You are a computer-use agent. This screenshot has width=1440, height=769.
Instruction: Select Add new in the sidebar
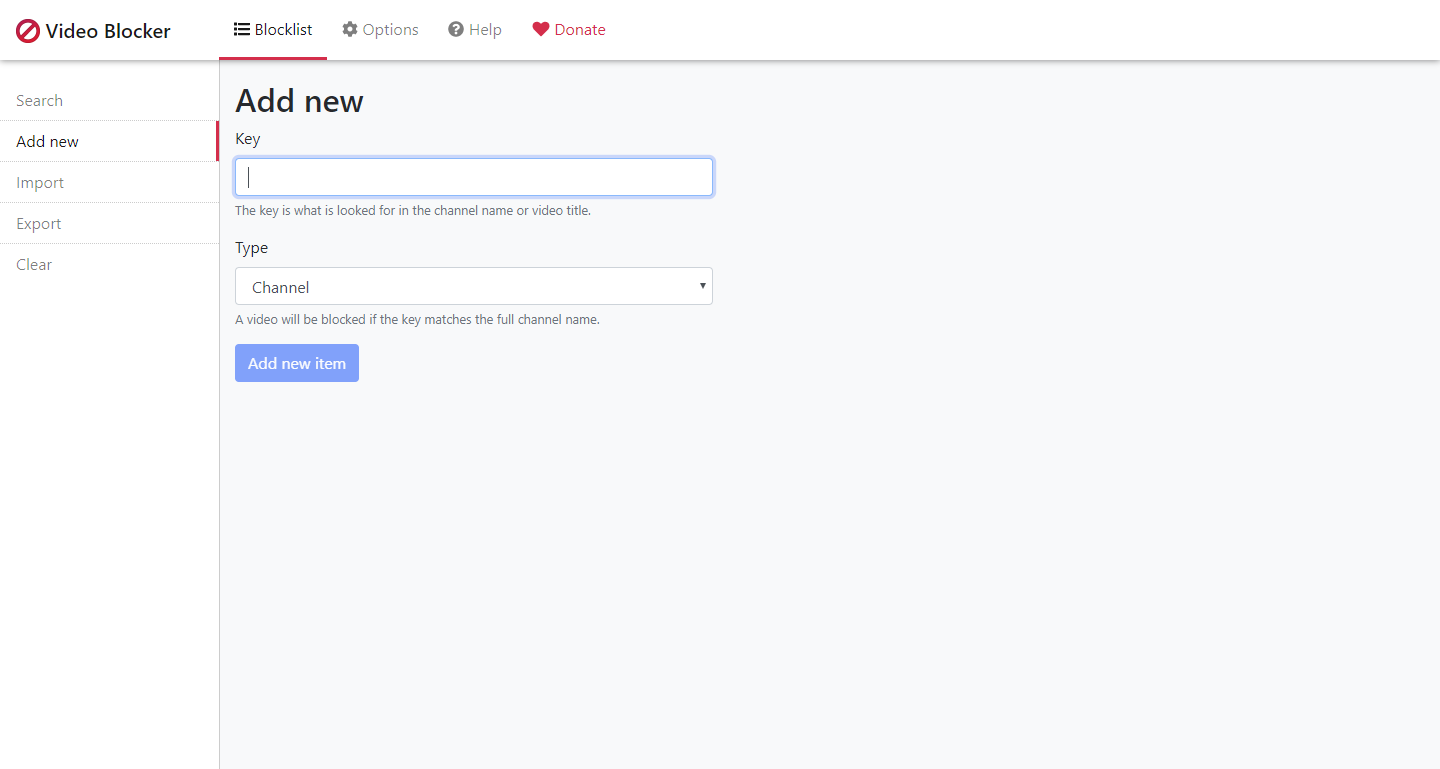48,141
